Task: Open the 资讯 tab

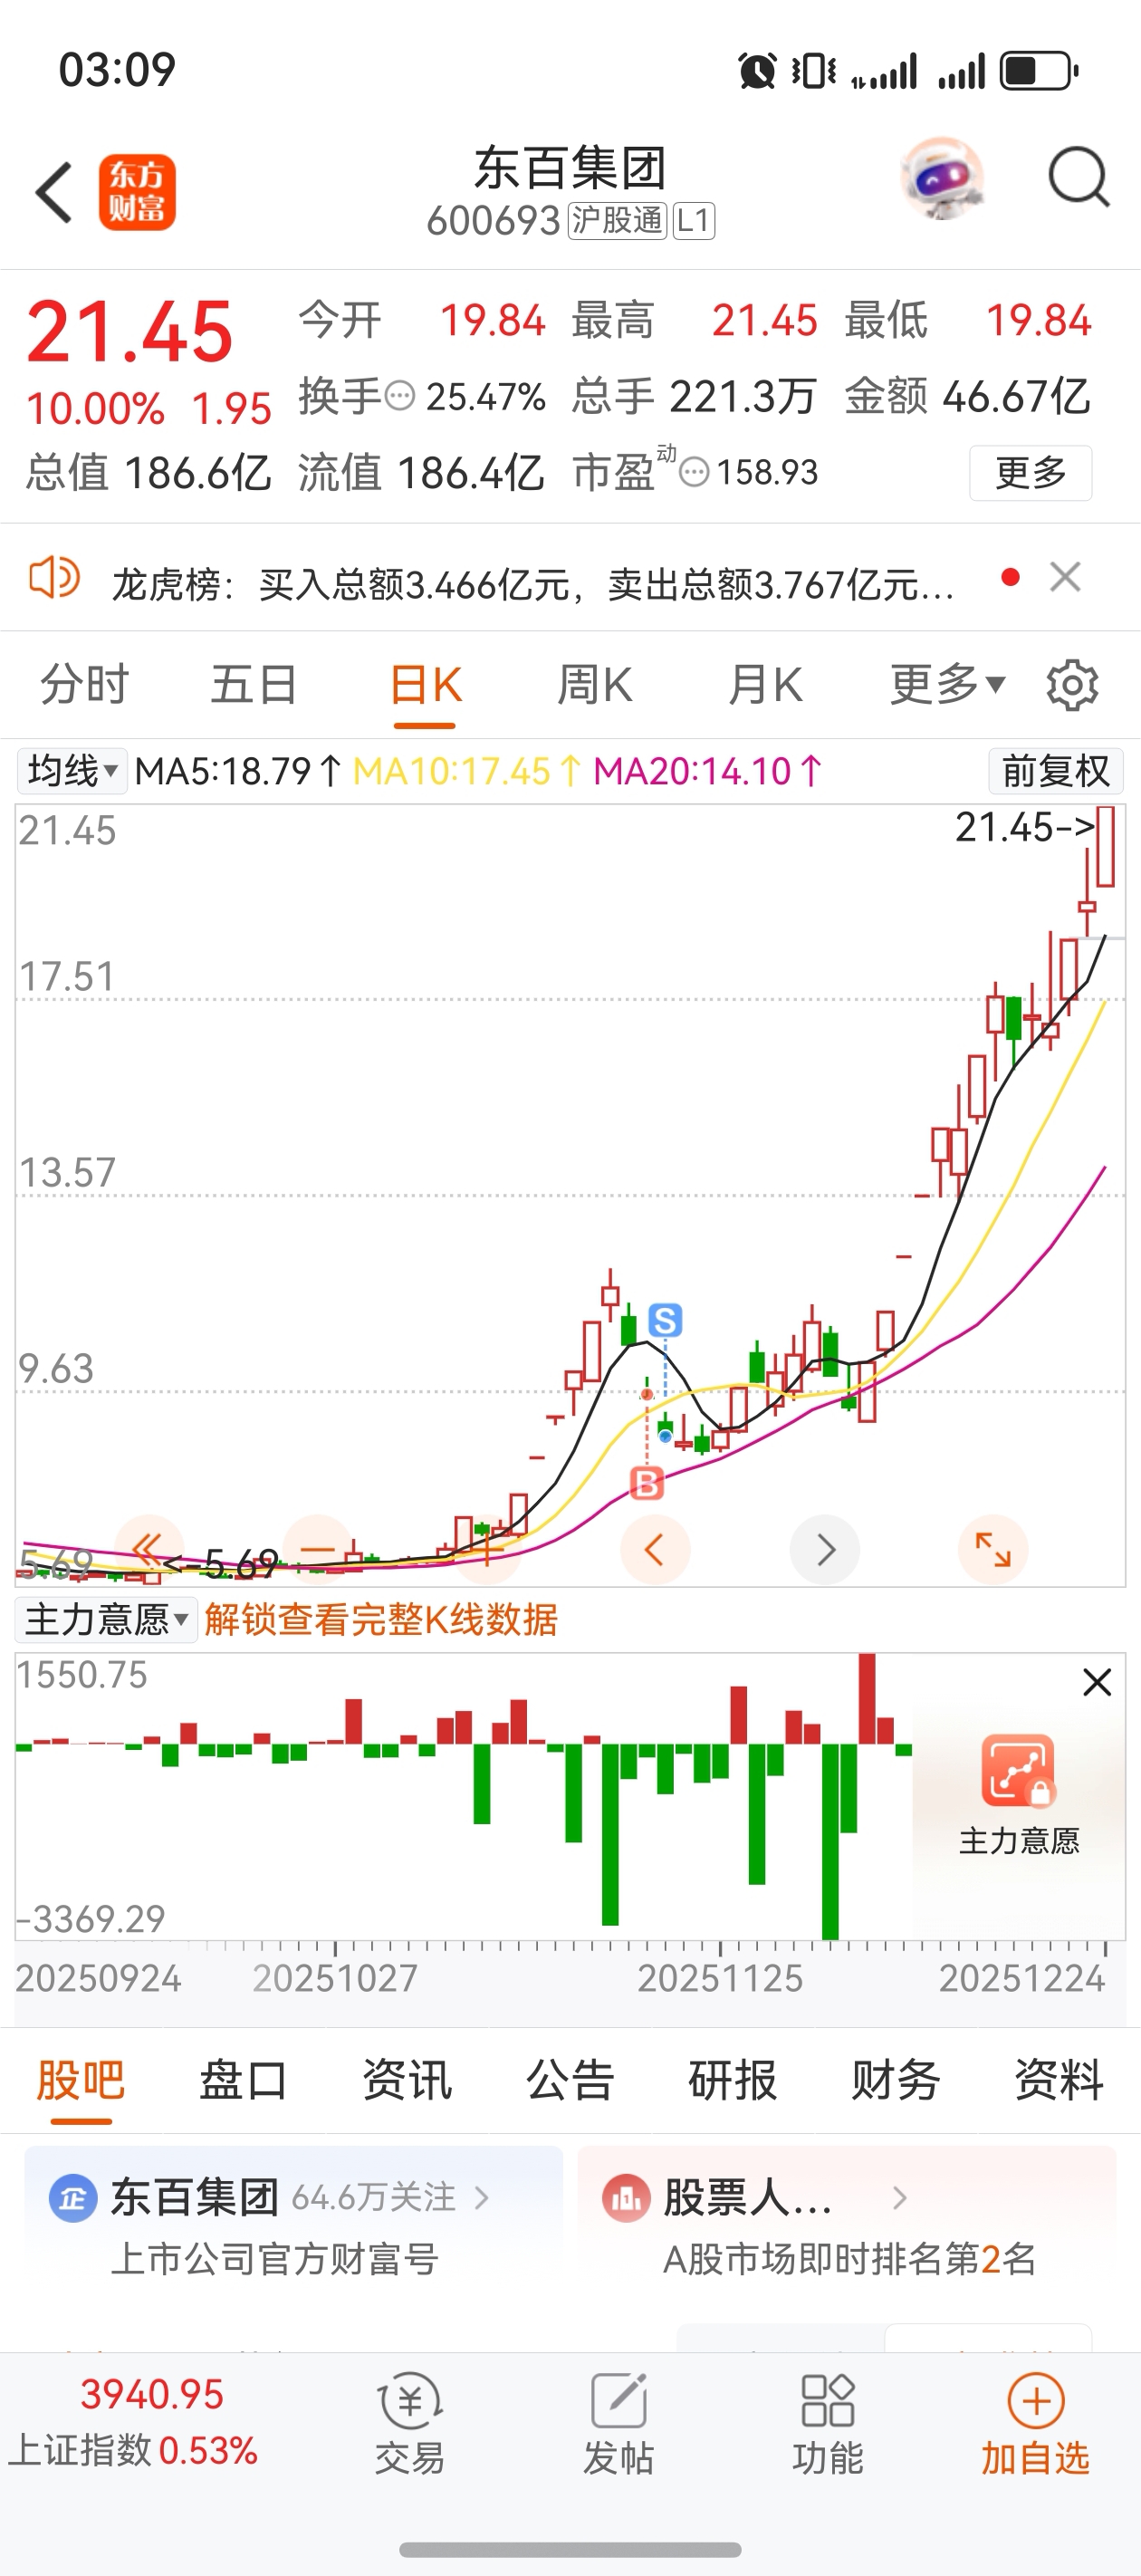Action: 407,2080
